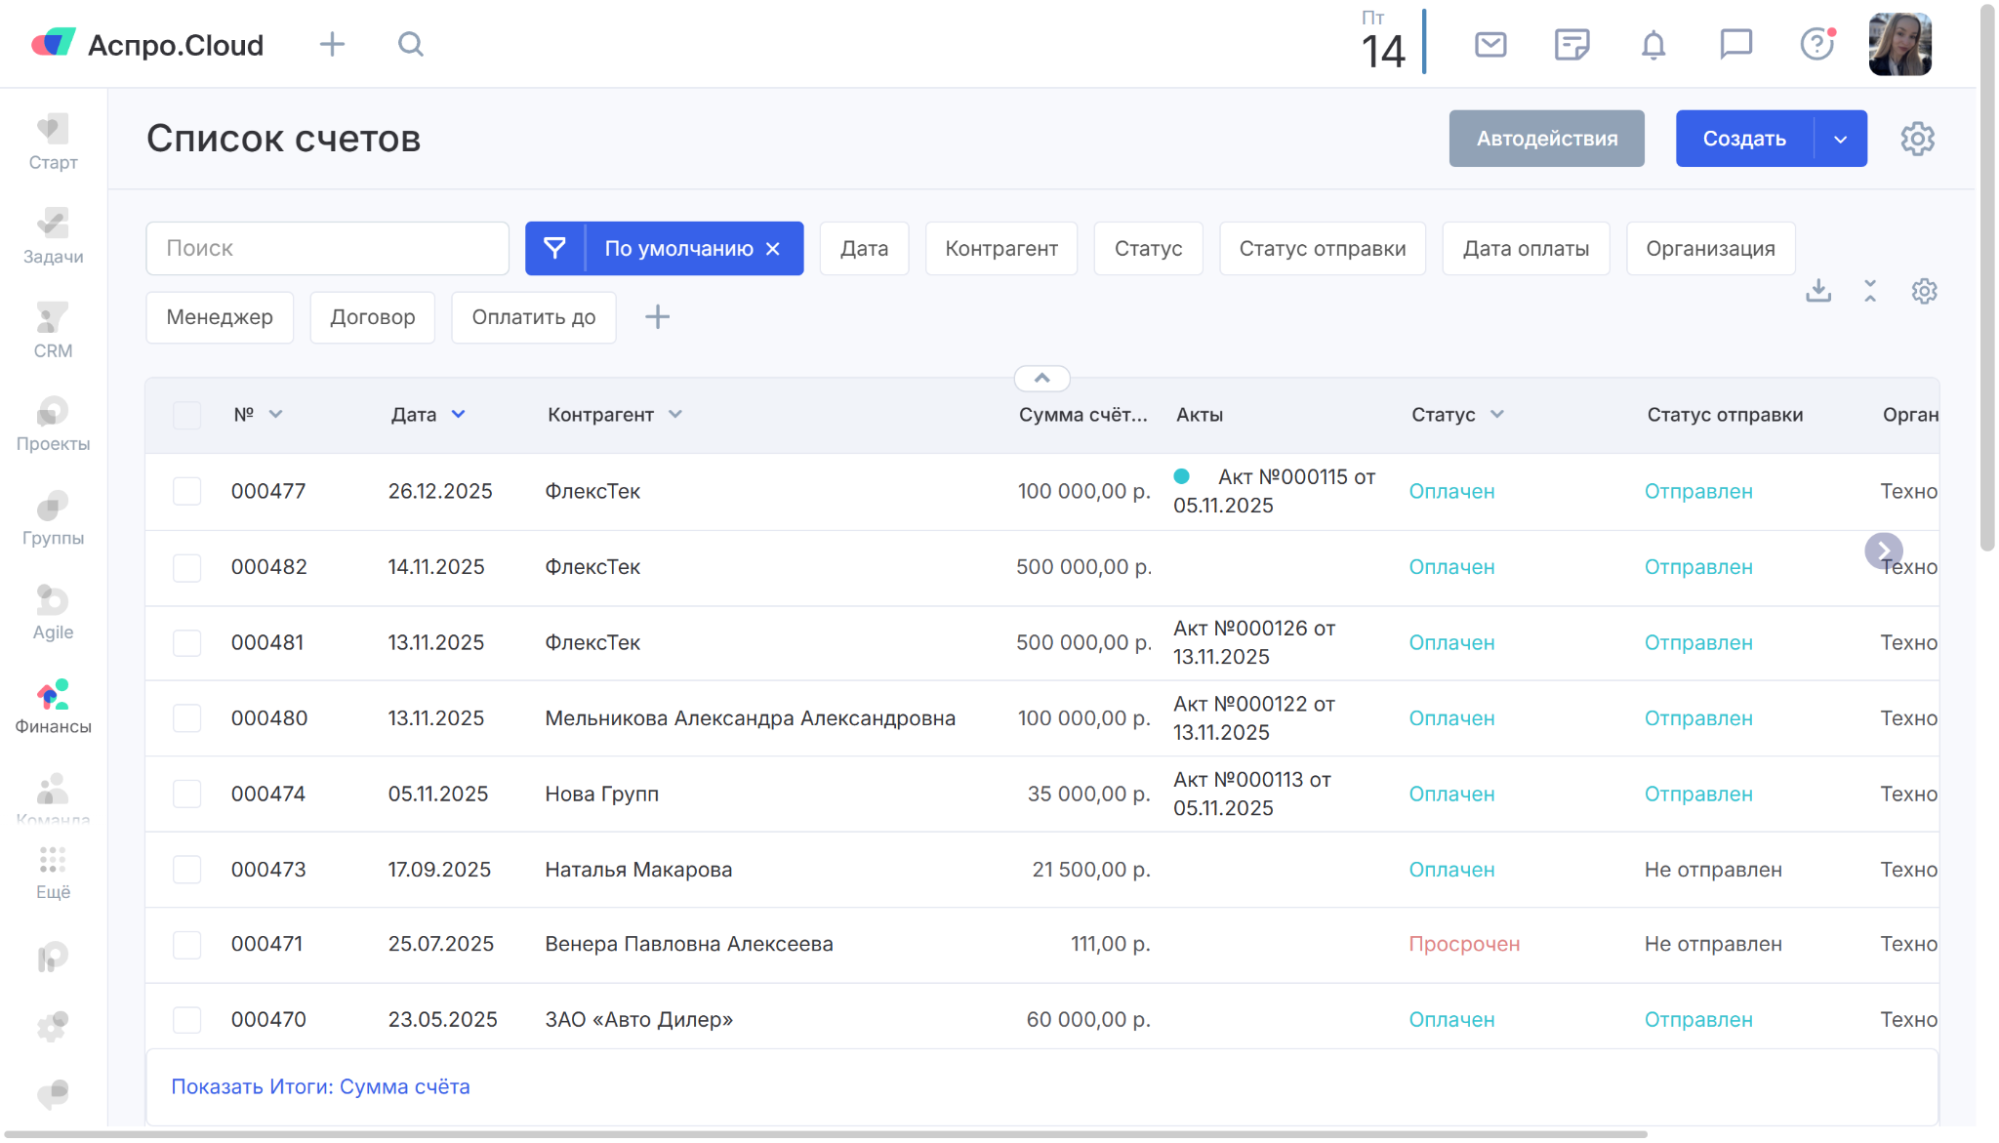1999x1143 pixels.
Task: Click the Автодействия button
Action: (x=1546, y=139)
